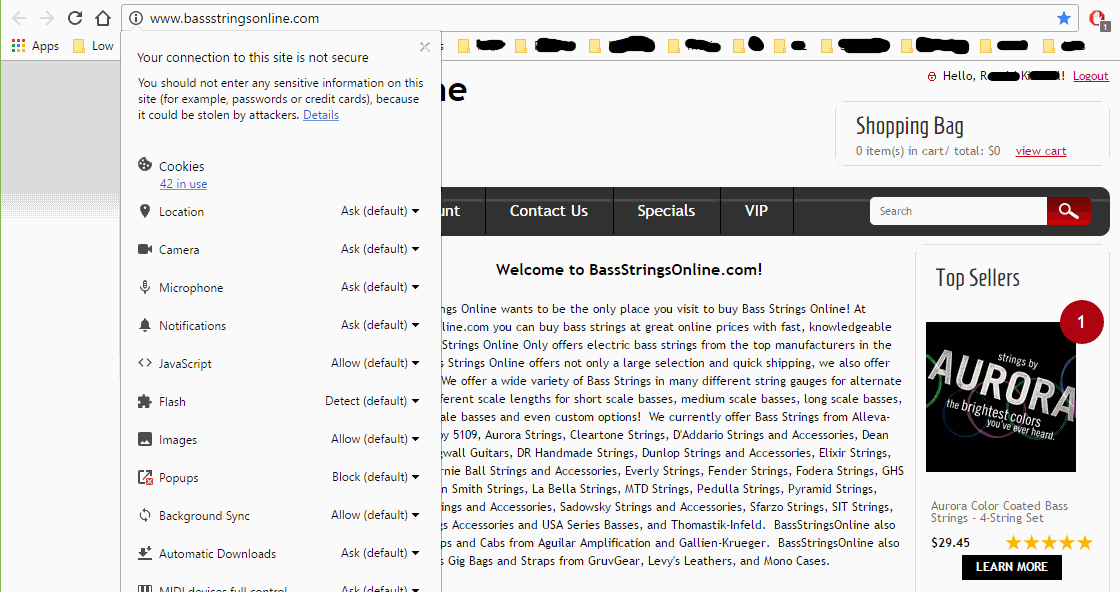Screen dimensions: 1120x592
Task: Click the Flash puzzle piece icon
Action: (145, 401)
